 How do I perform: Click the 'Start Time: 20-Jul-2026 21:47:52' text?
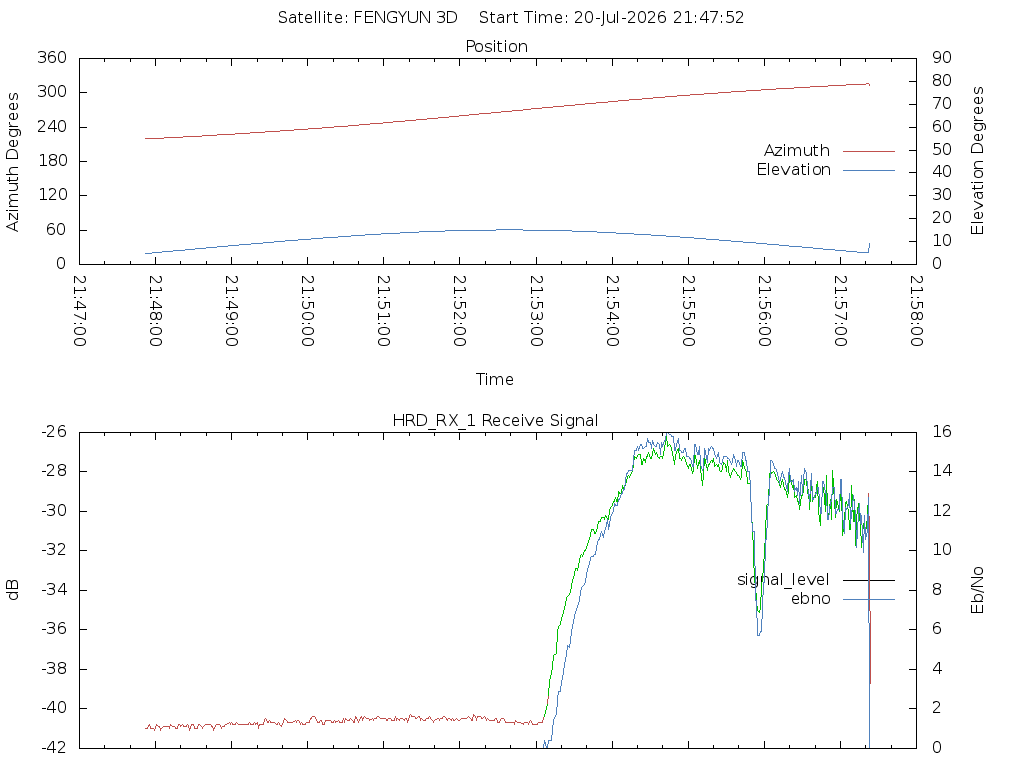click(x=611, y=18)
